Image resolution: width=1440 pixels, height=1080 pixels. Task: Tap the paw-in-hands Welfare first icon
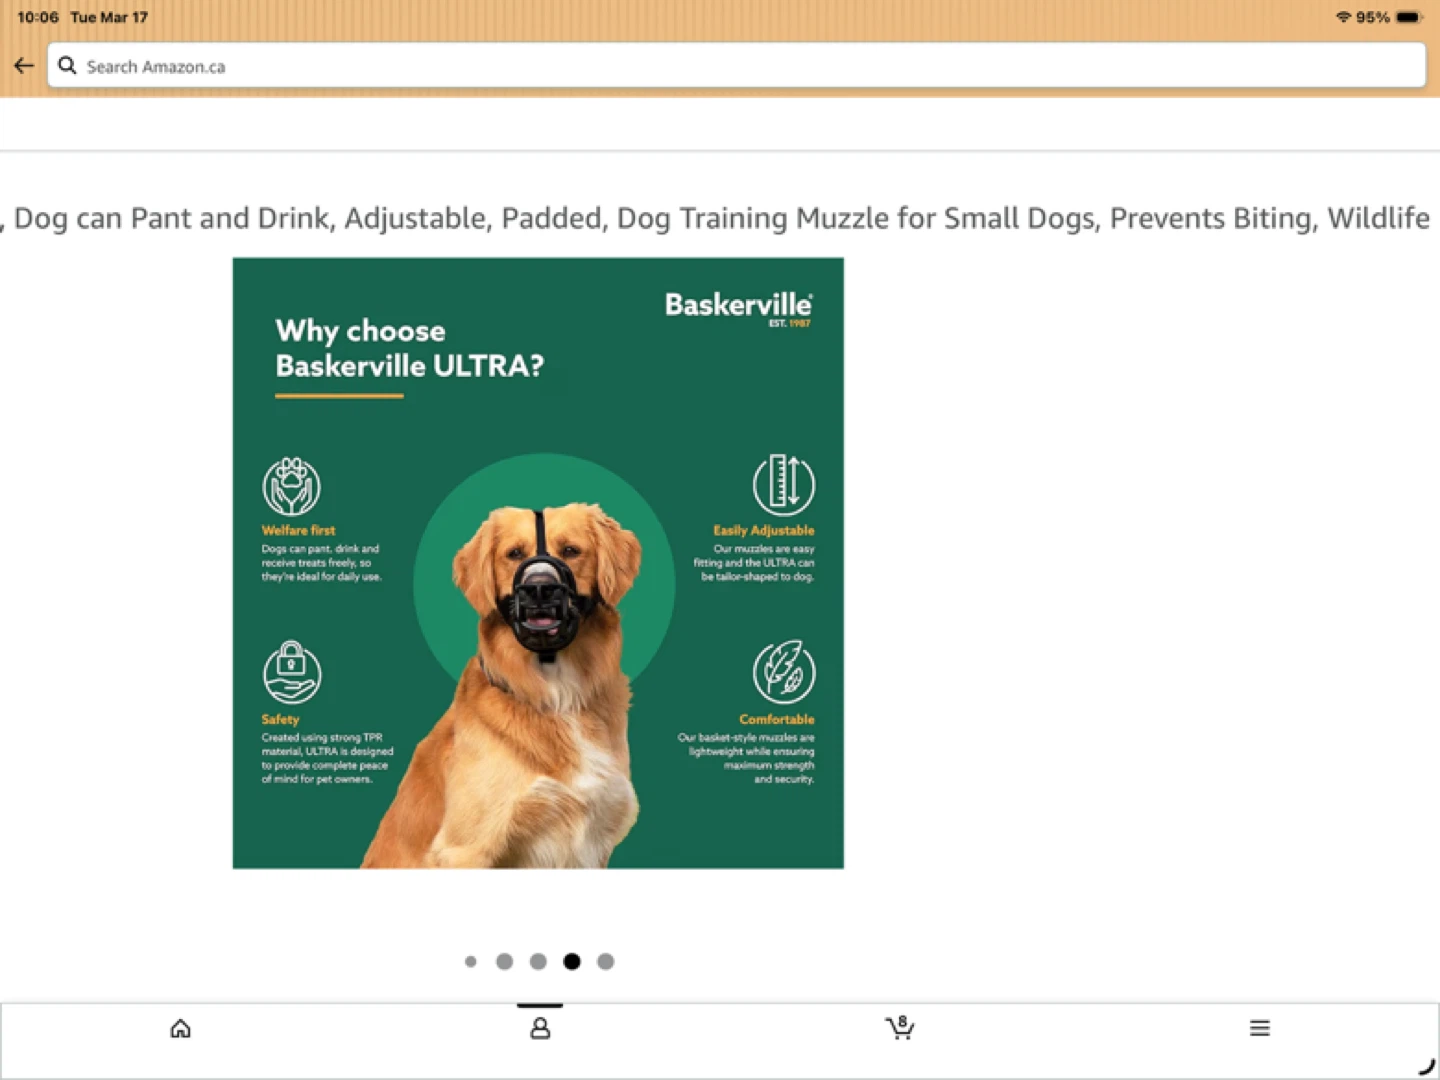coord(291,486)
